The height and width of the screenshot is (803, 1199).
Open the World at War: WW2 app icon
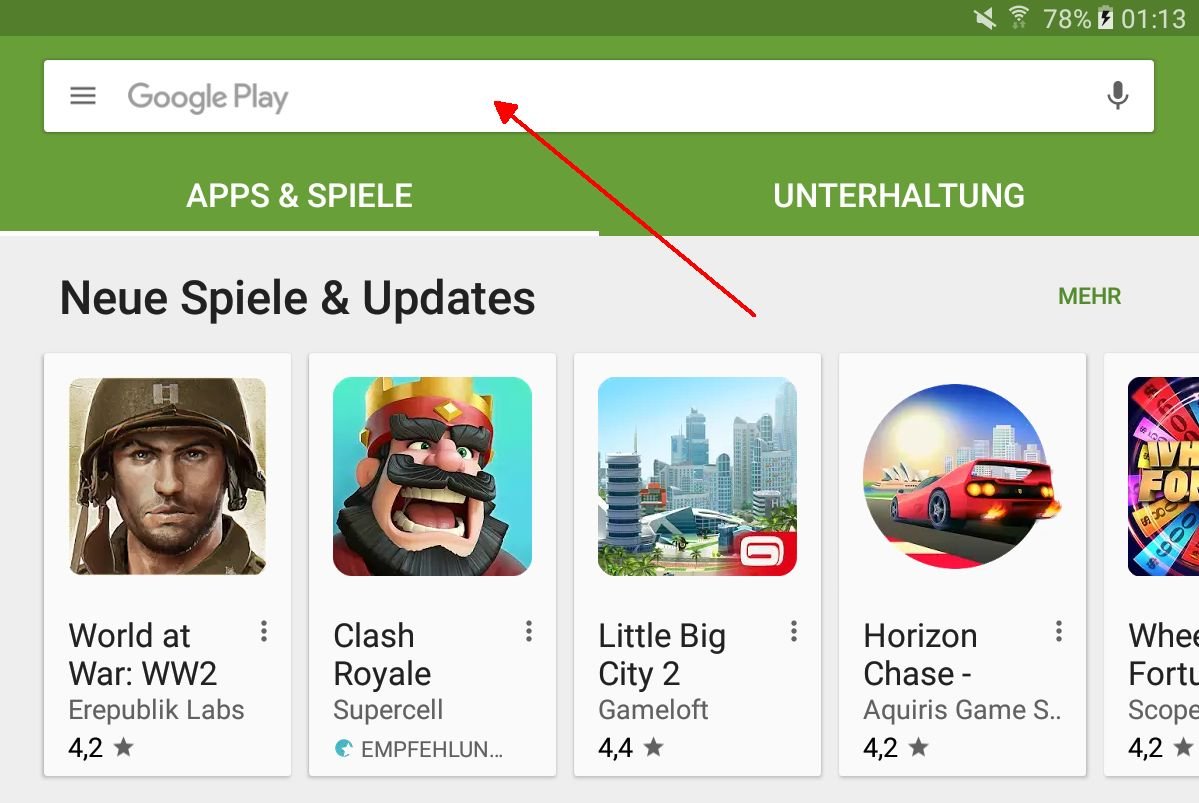[167, 476]
